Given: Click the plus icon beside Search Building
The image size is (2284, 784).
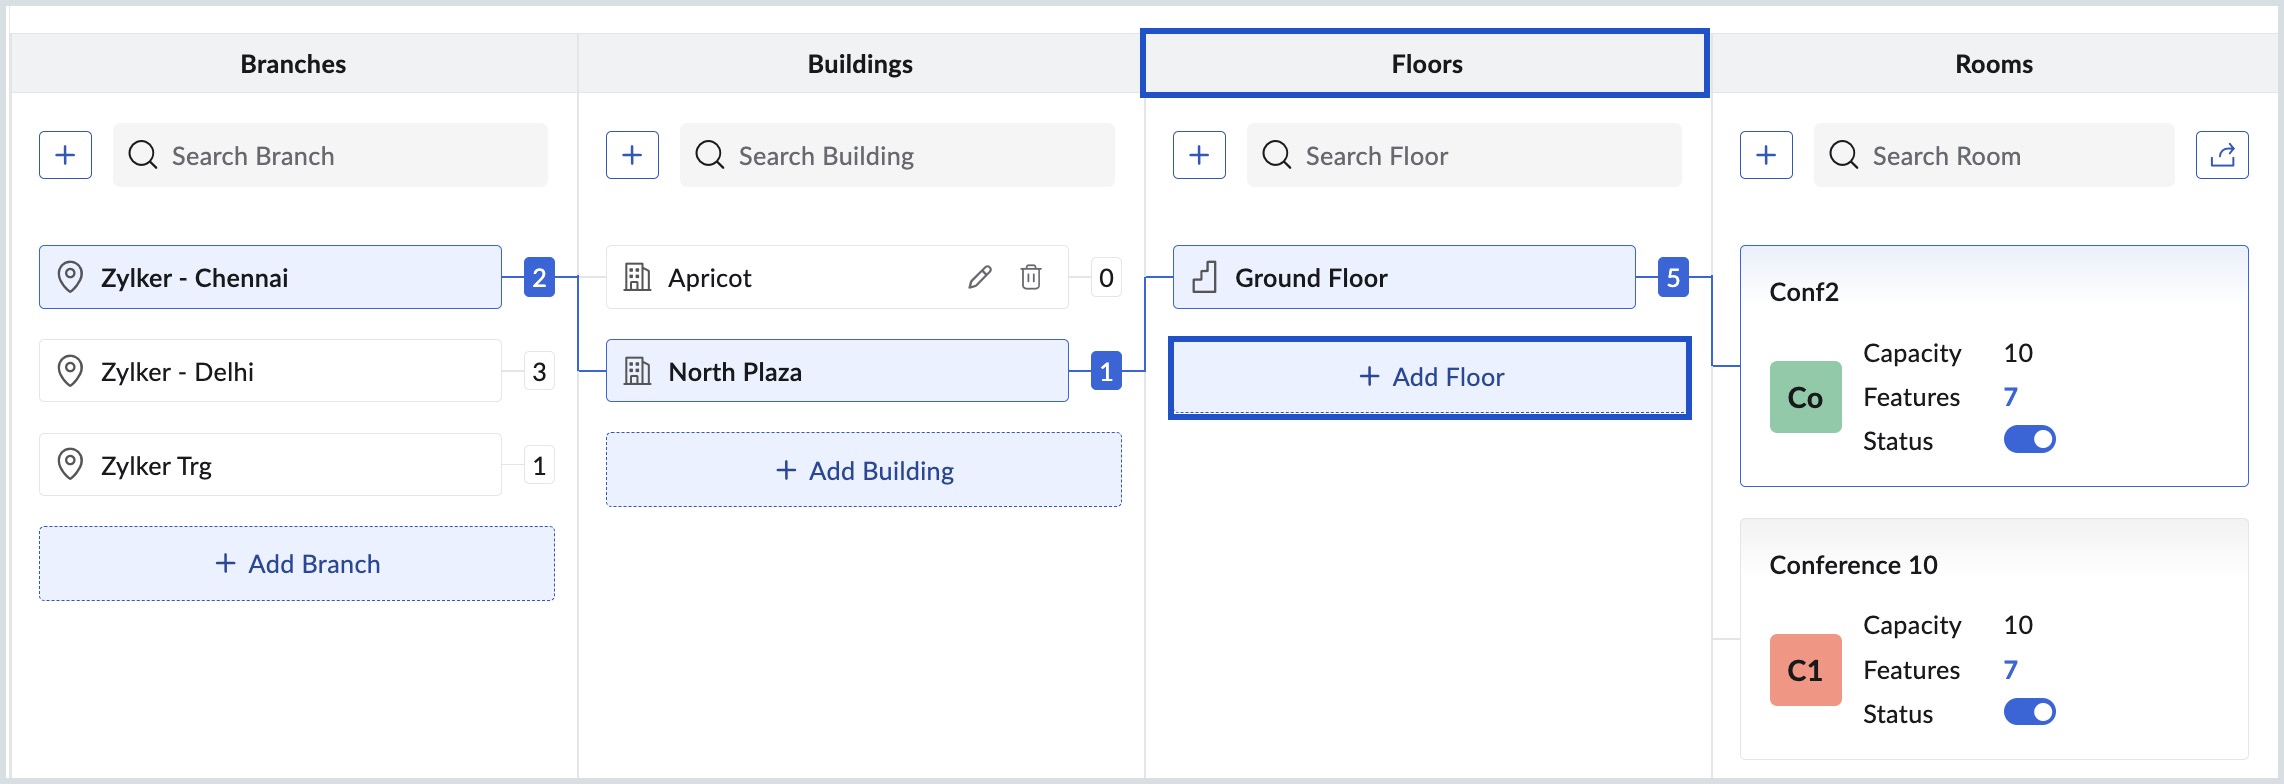Looking at the screenshot, I should (x=632, y=155).
